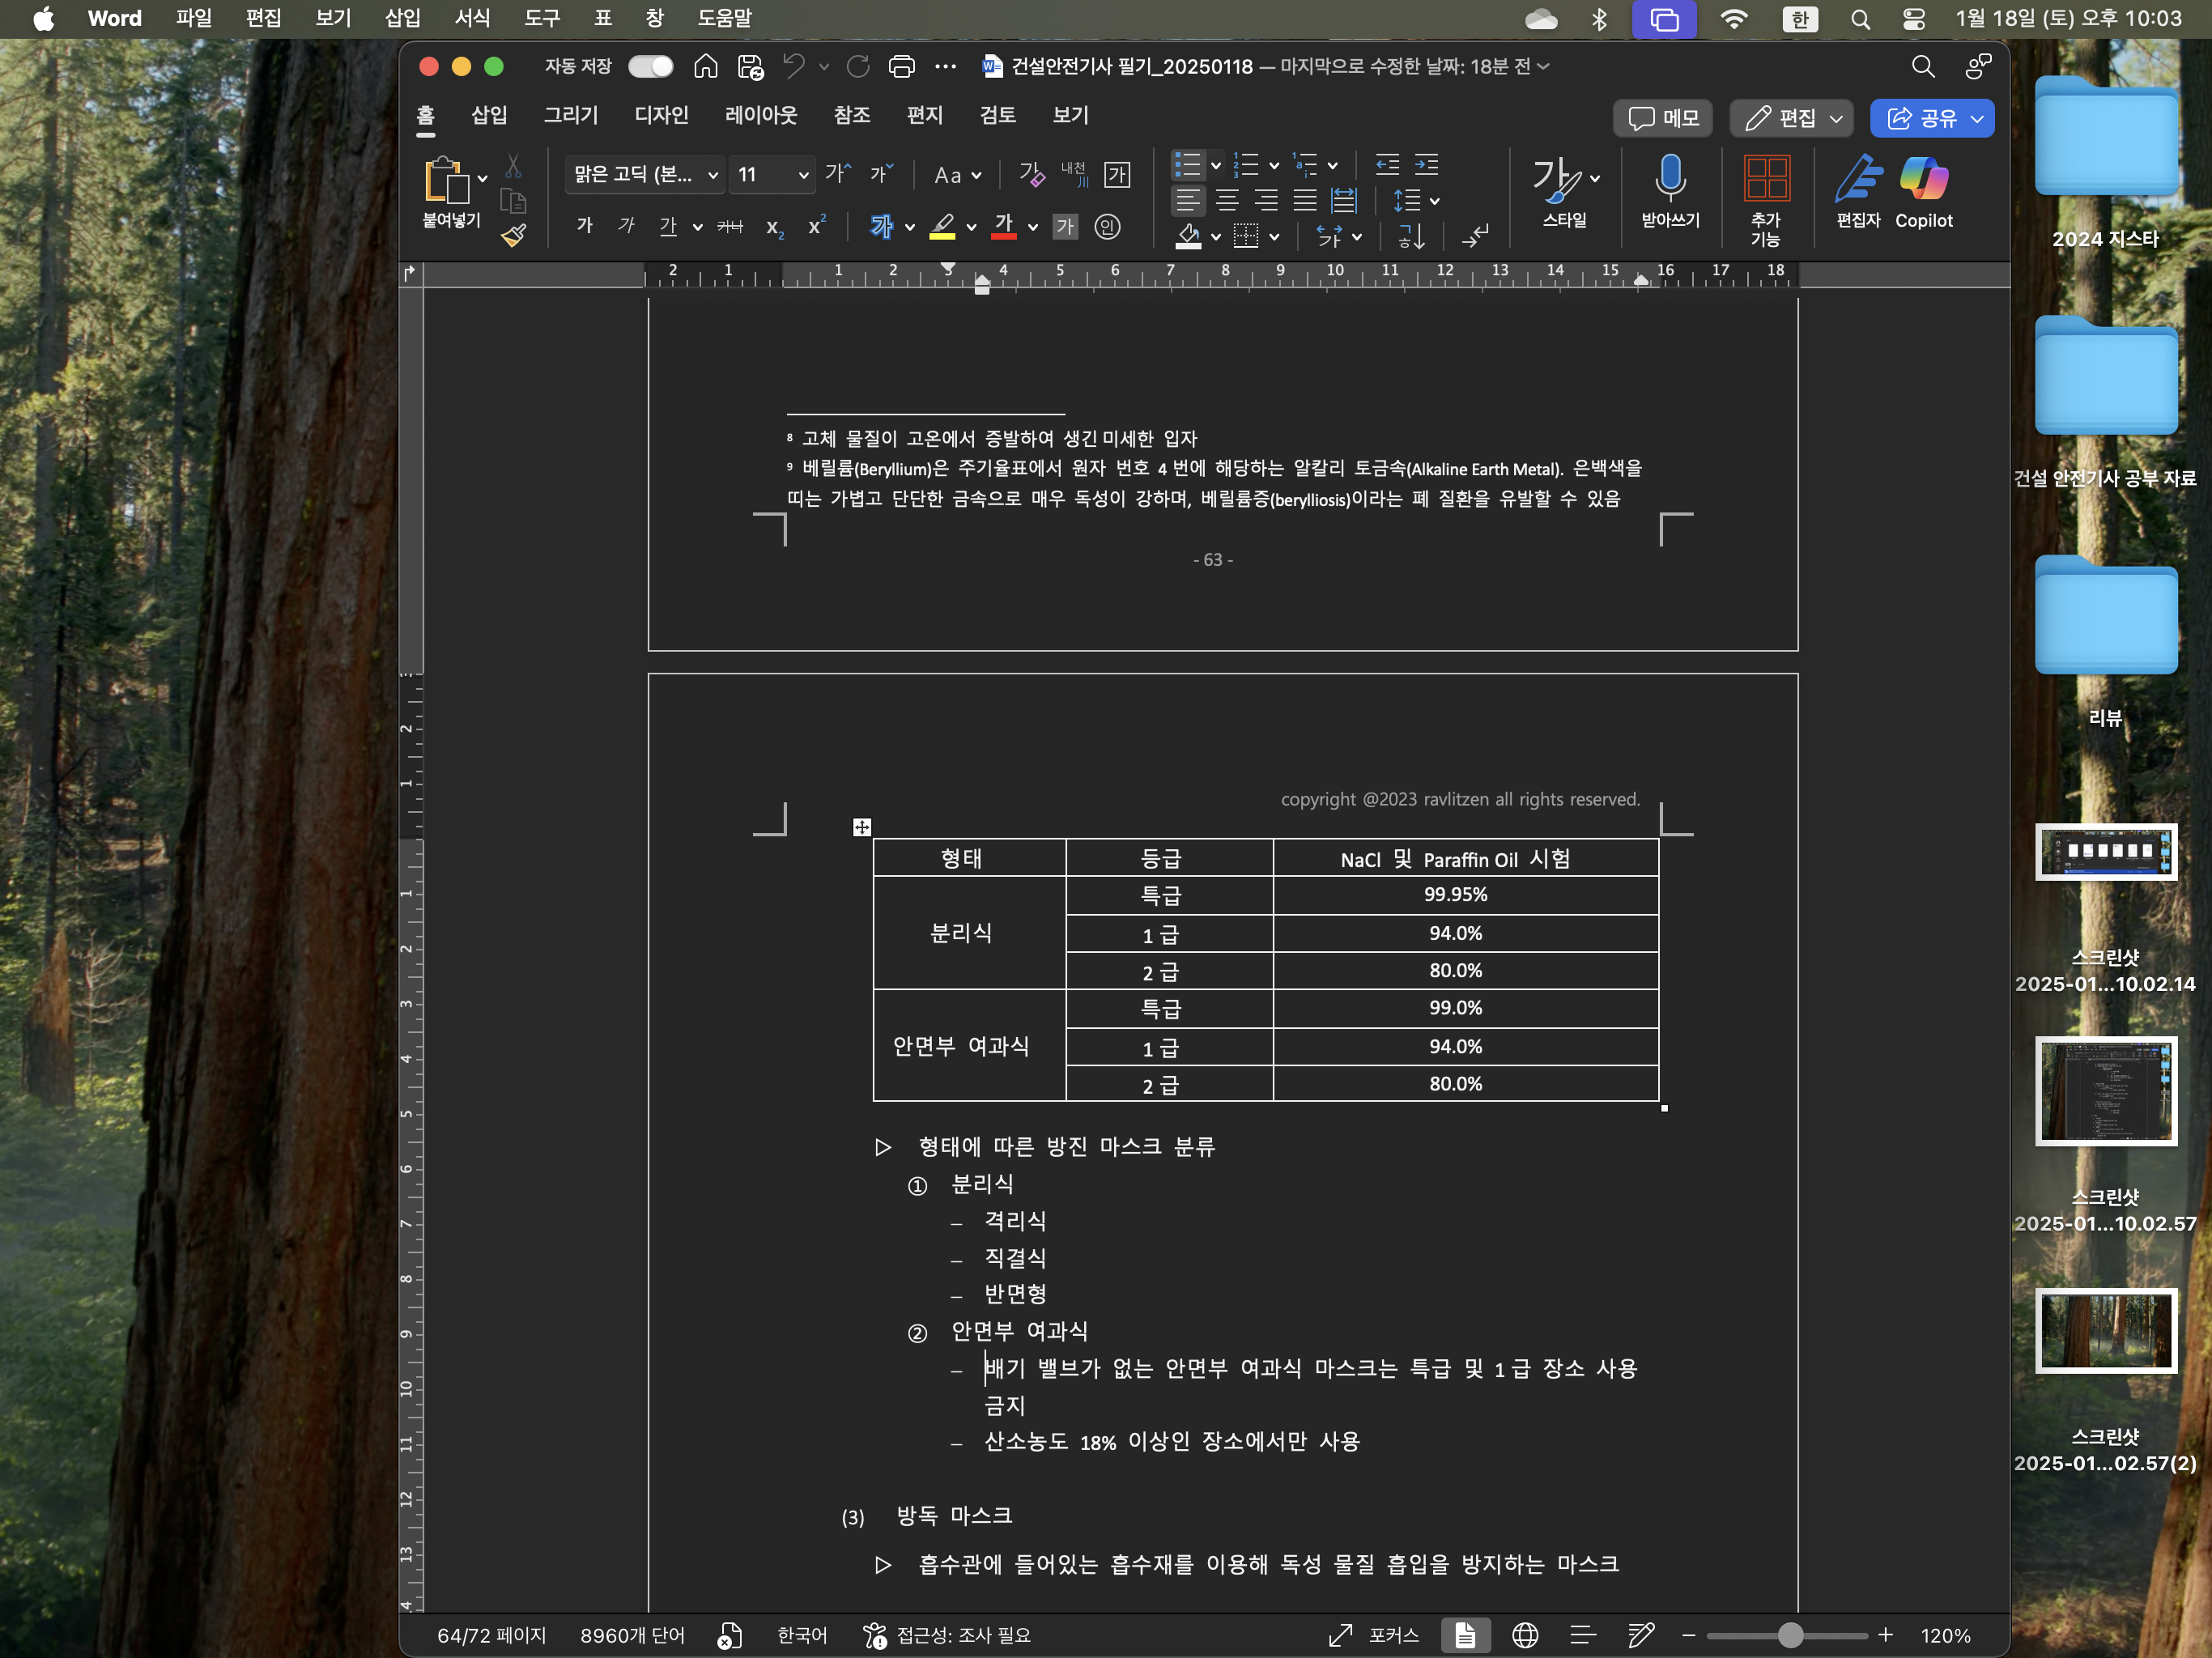Open the font name dropdown
The height and width of the screenshot is (1658, 2212).
(x=713, y=175)
